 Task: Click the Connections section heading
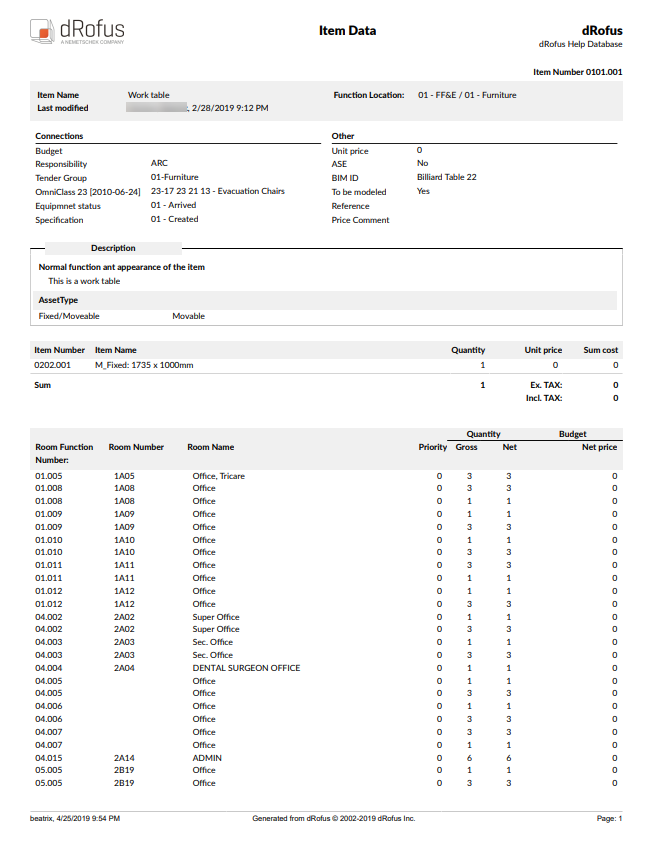coord(59,136)
